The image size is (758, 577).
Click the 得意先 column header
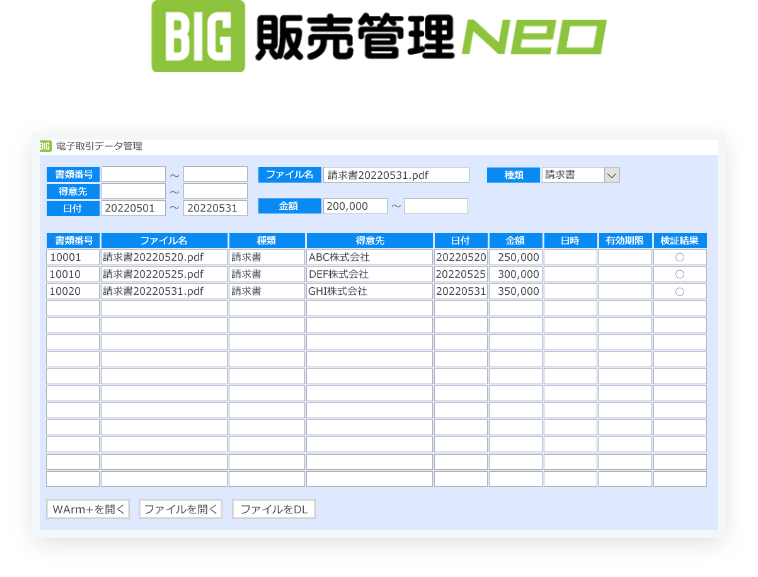click(370, 241)
